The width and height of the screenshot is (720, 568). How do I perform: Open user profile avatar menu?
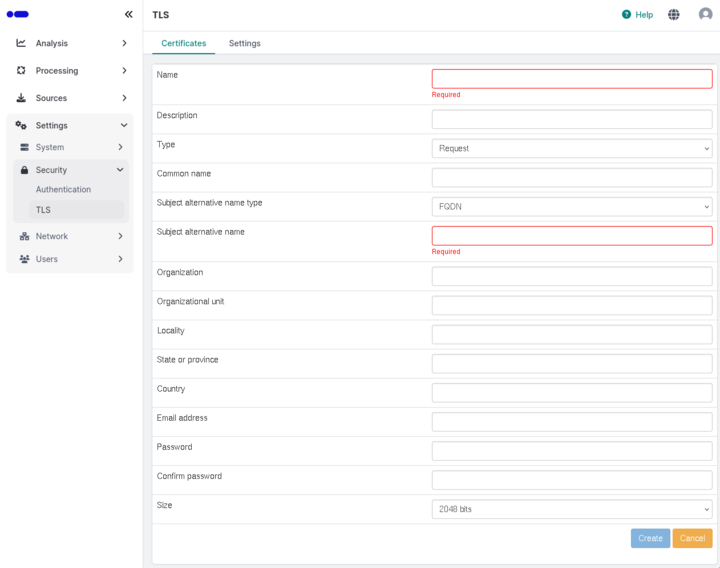tap(705, 14)
